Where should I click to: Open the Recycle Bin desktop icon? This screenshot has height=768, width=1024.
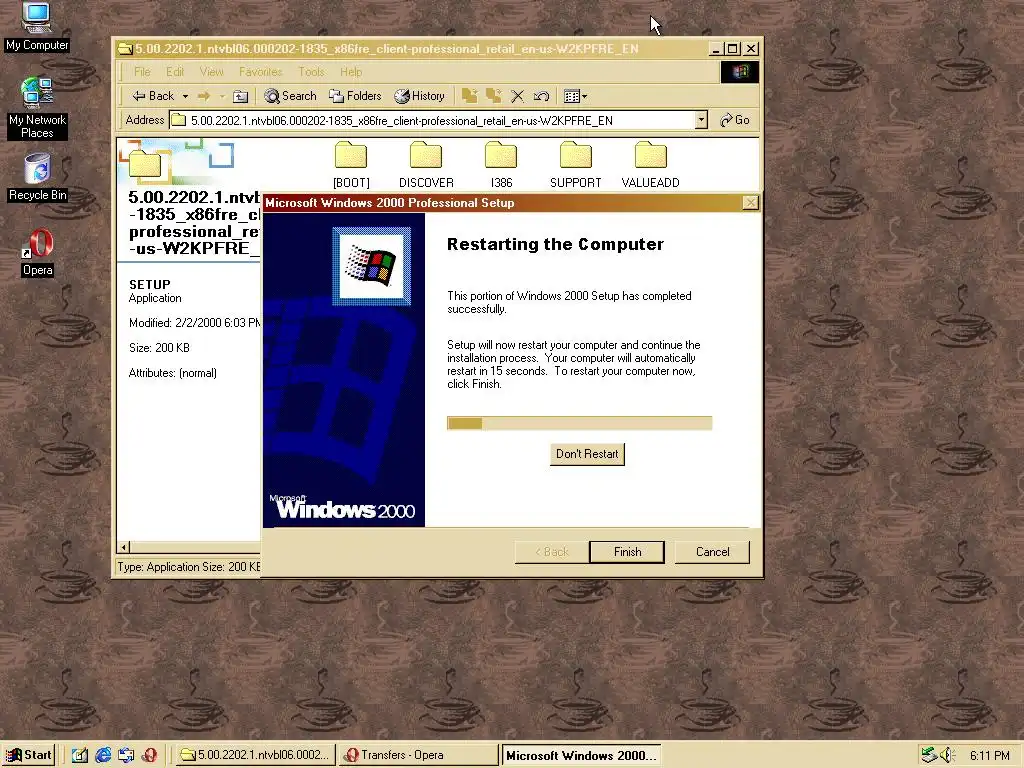pos(37,178)
